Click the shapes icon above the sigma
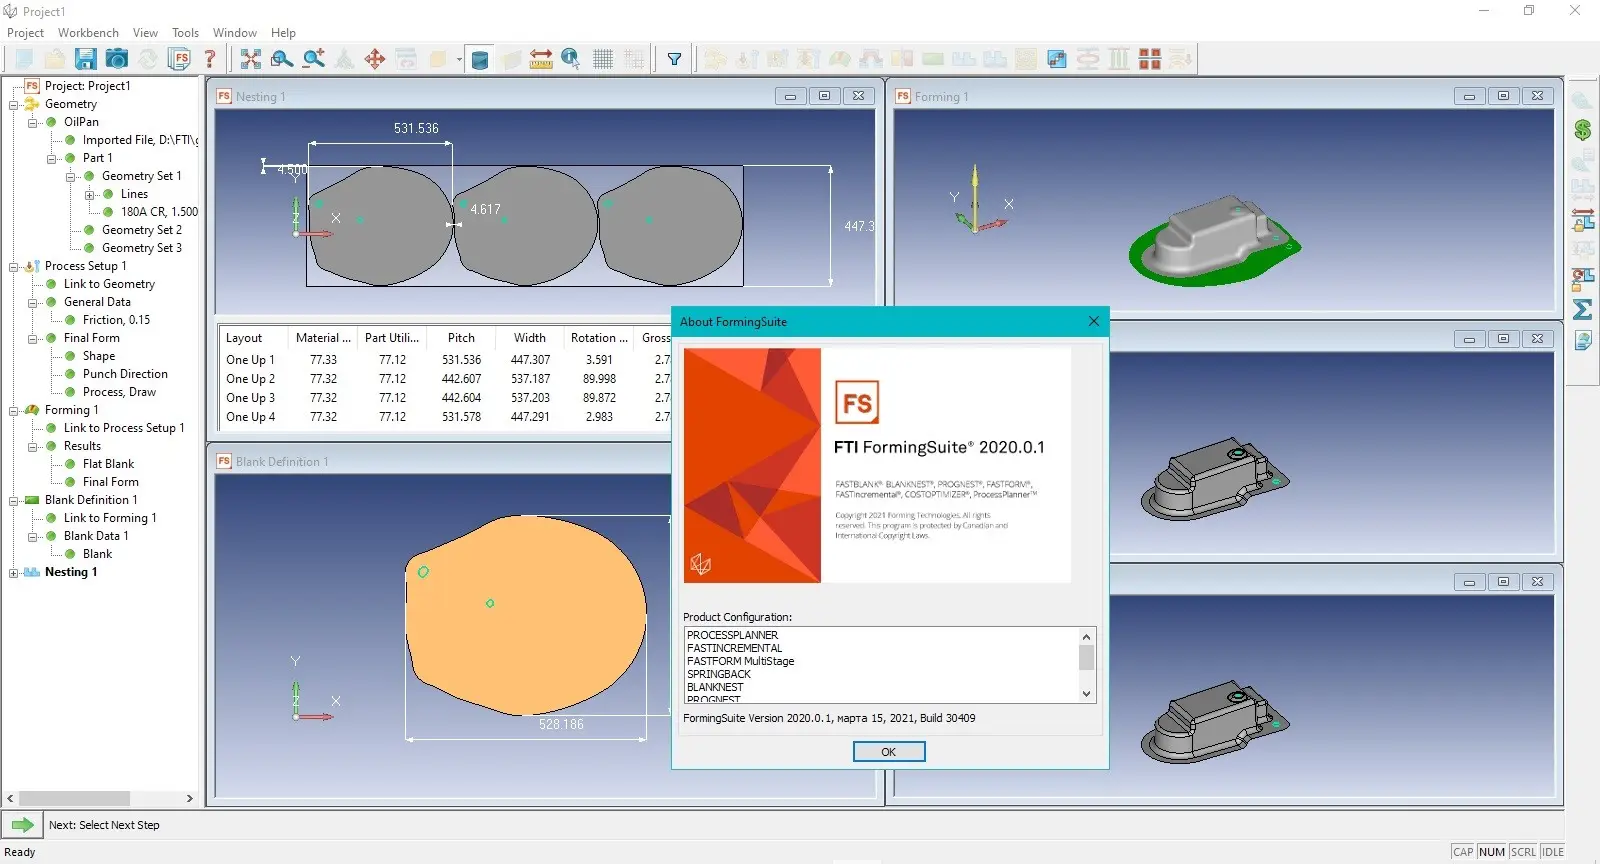The image size is (1600, 864). pos(1582,280)
